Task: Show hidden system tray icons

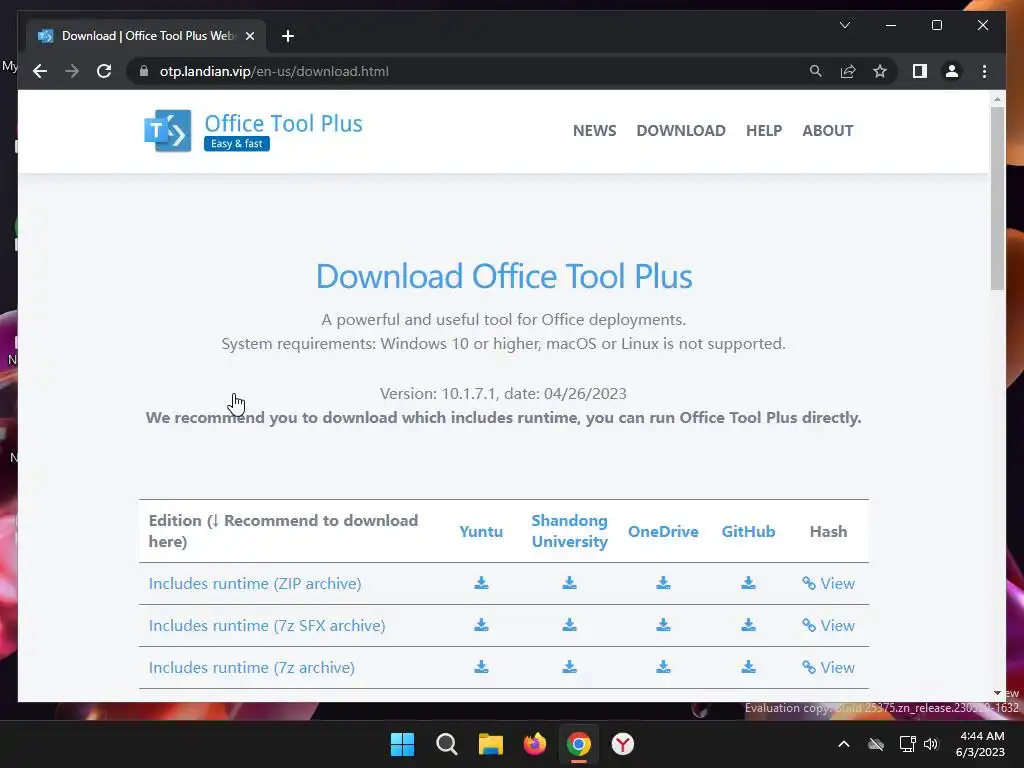Action: pos(844,744)
